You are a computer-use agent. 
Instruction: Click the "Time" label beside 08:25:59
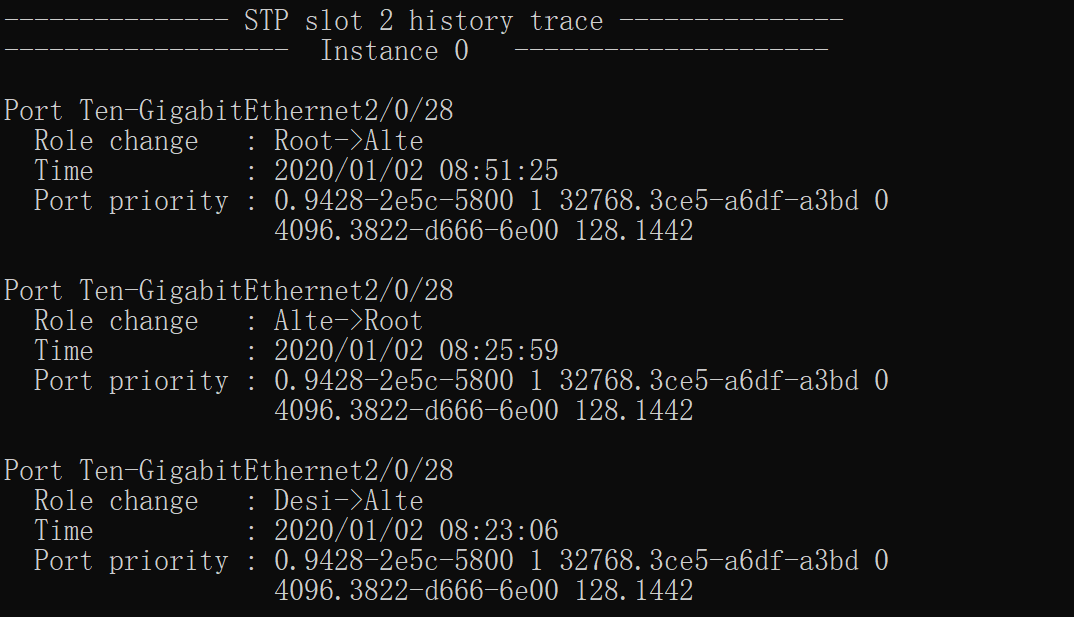pyautogui.click(x=63, y=351)
